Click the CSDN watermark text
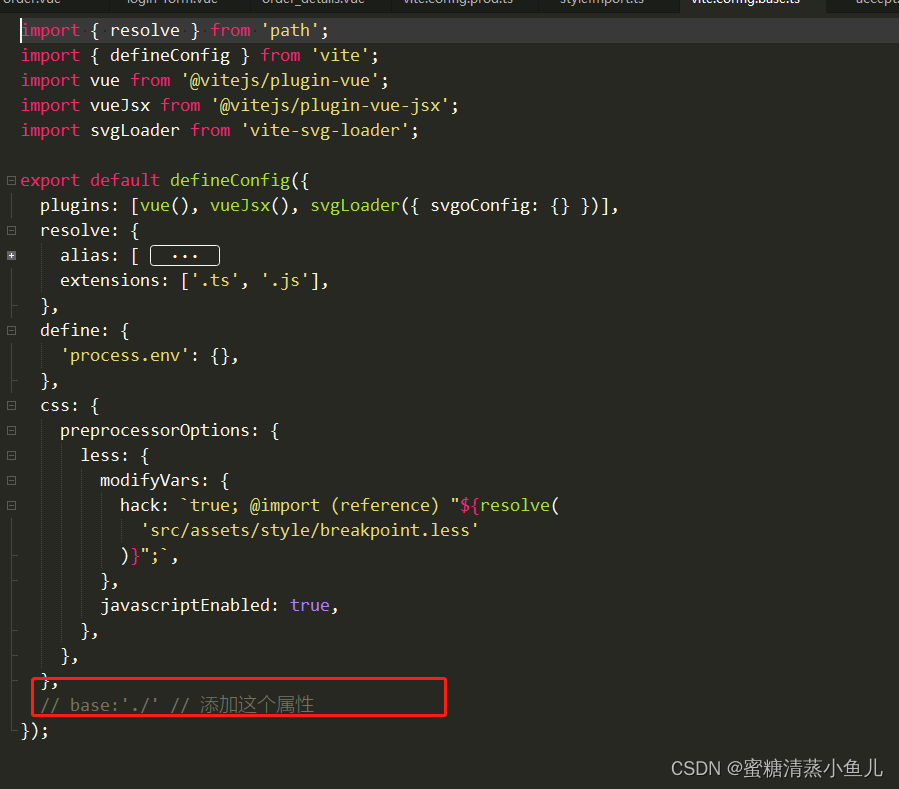 coord(777,768)
